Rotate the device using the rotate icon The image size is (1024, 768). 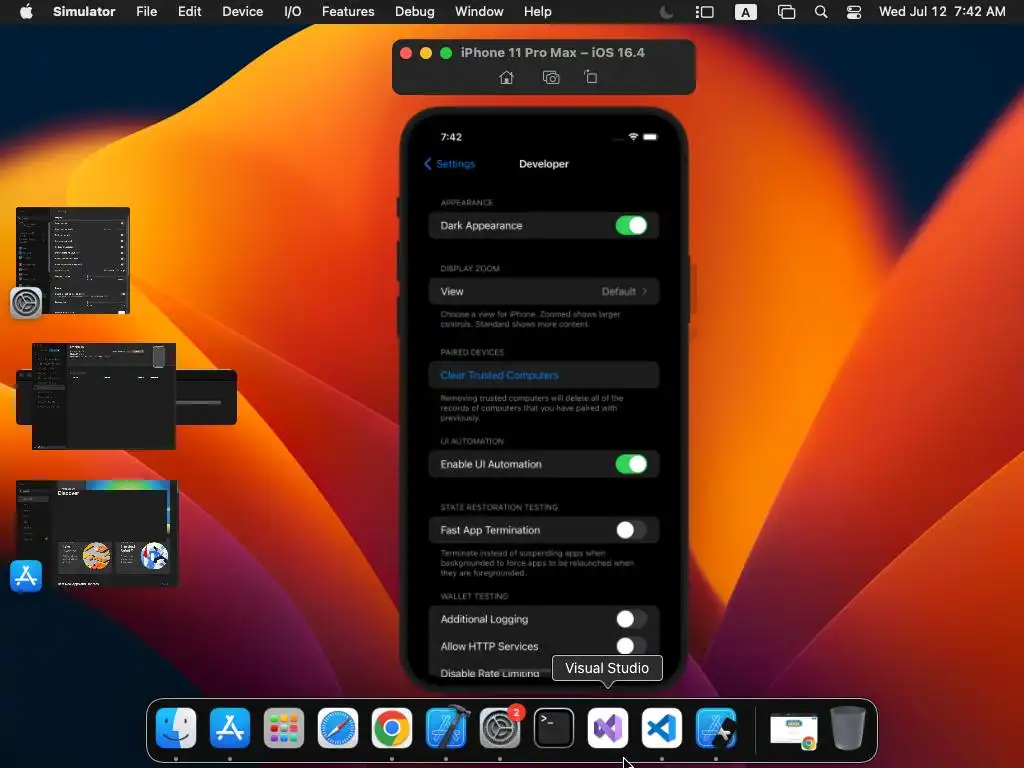(590, 77)
